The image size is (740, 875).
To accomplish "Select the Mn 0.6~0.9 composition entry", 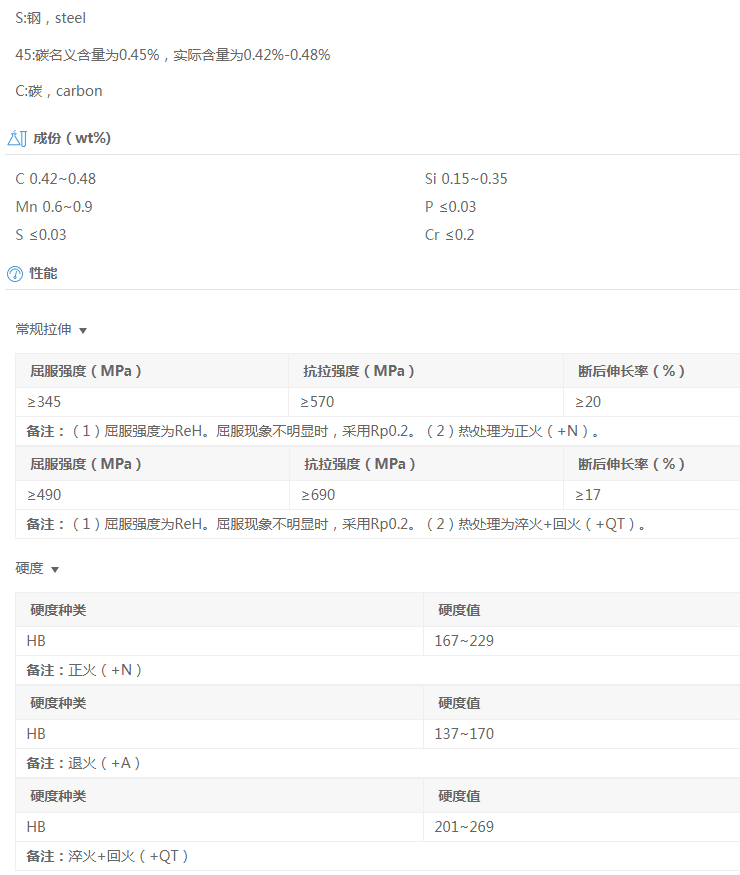I will [54, 207].
